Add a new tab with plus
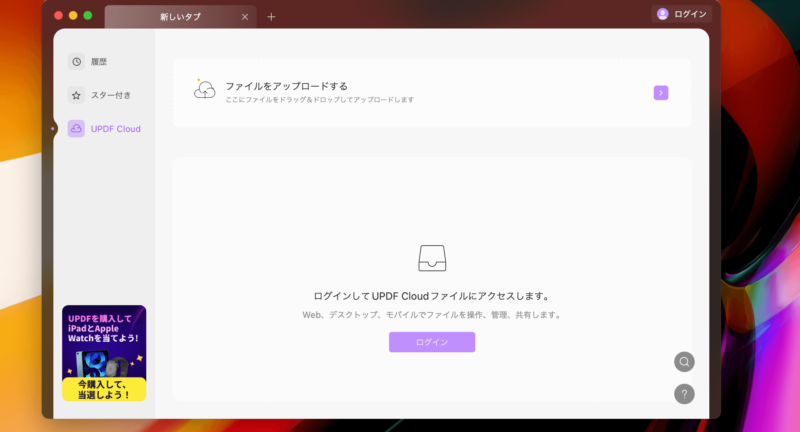800x432 pixels. pos(271,17)
